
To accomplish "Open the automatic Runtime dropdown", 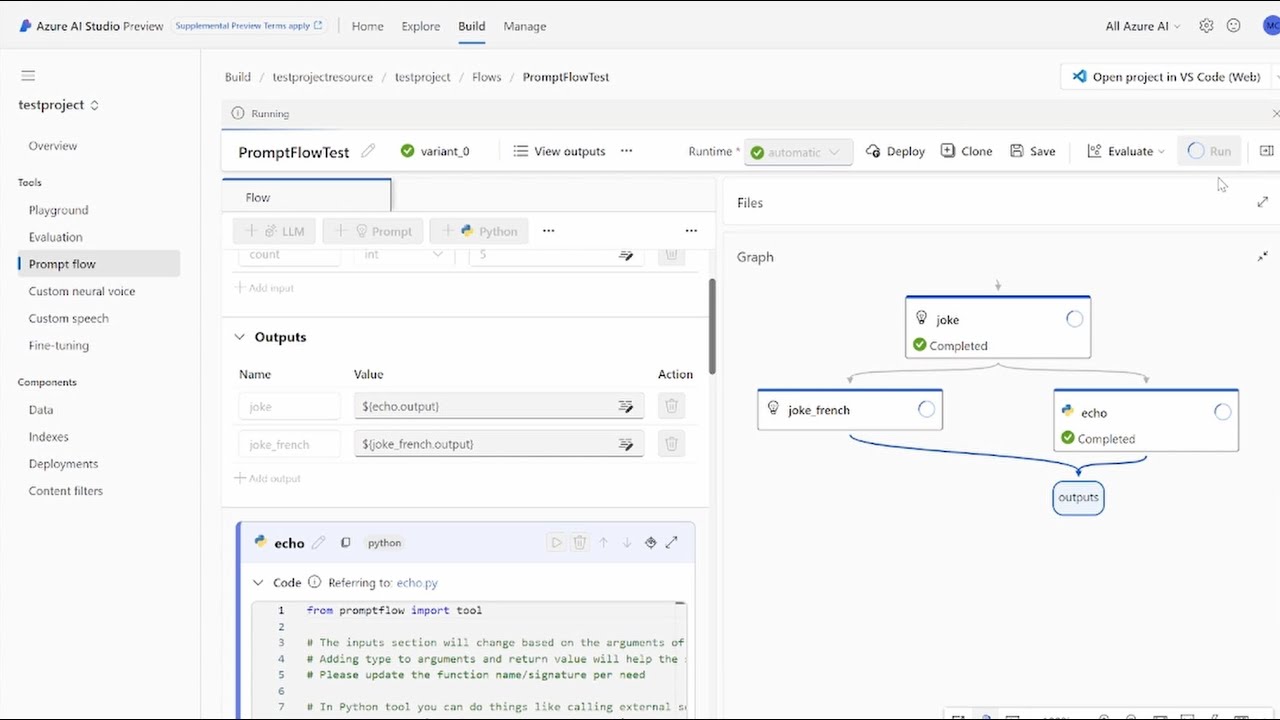I will [798, 152].
